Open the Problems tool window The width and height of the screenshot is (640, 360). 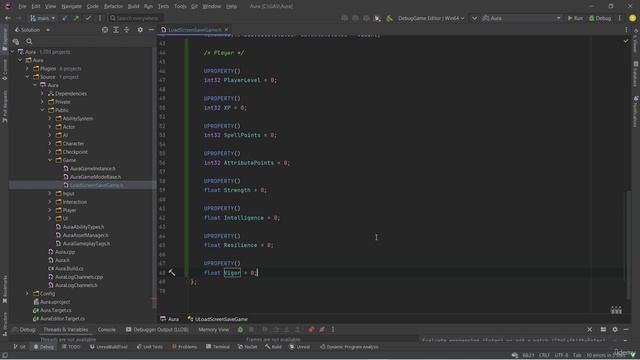click(x=184, y=347)
